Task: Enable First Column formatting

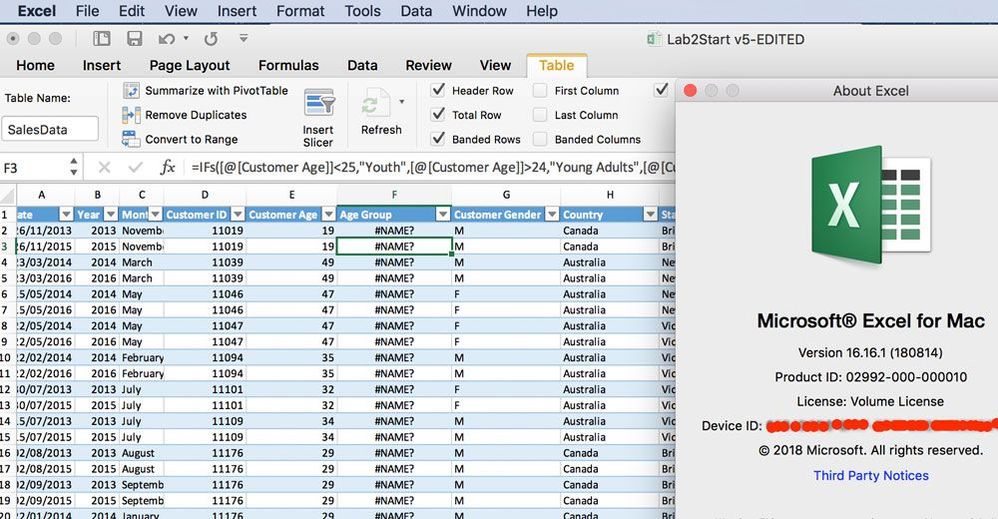Action: 540,90
